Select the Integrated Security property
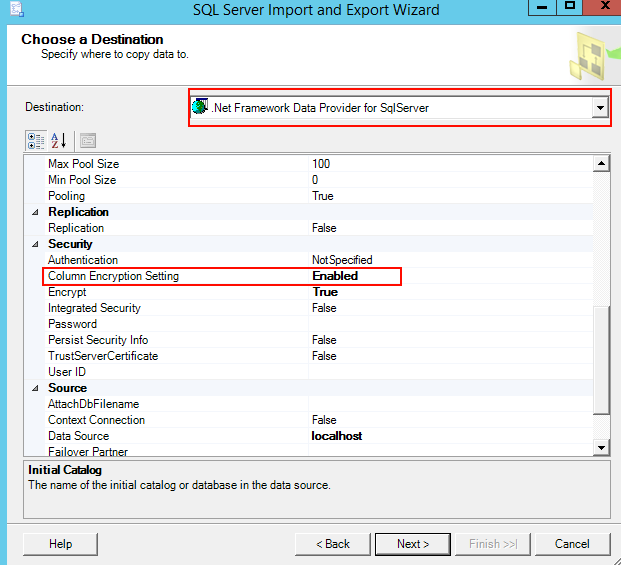Screen dimensions: 621x565 [x=94, y=308]
